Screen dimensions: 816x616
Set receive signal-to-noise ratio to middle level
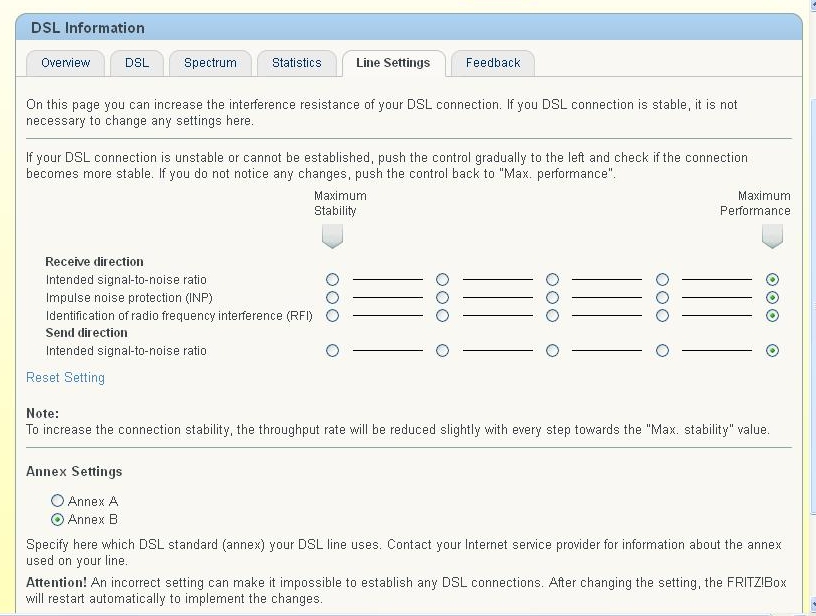(552, 280)
